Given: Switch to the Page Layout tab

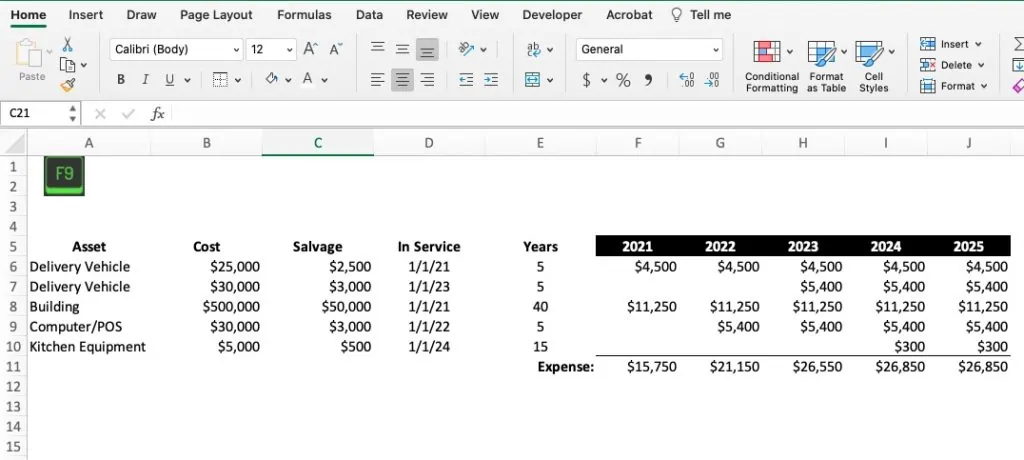Looking at the screenshot, I should (x=216, y=14).
